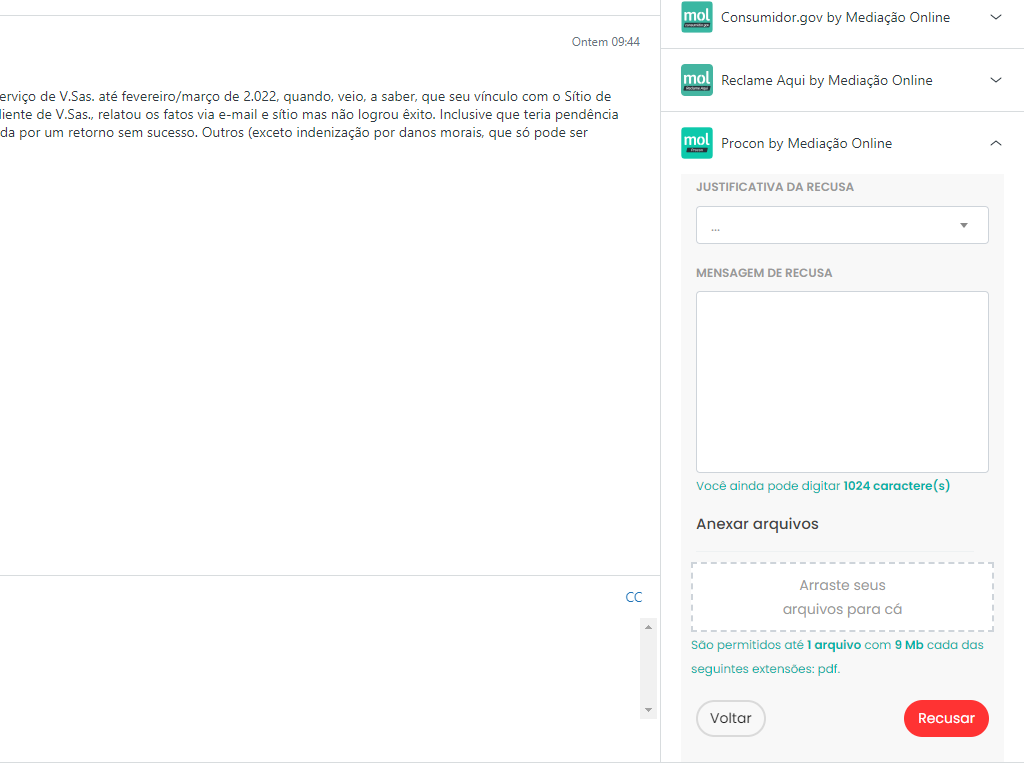Click the 1024 caractere(s) counter text
Image resolution: width=1024 pixels, height=768 pixels.
(x=897, y=485)
